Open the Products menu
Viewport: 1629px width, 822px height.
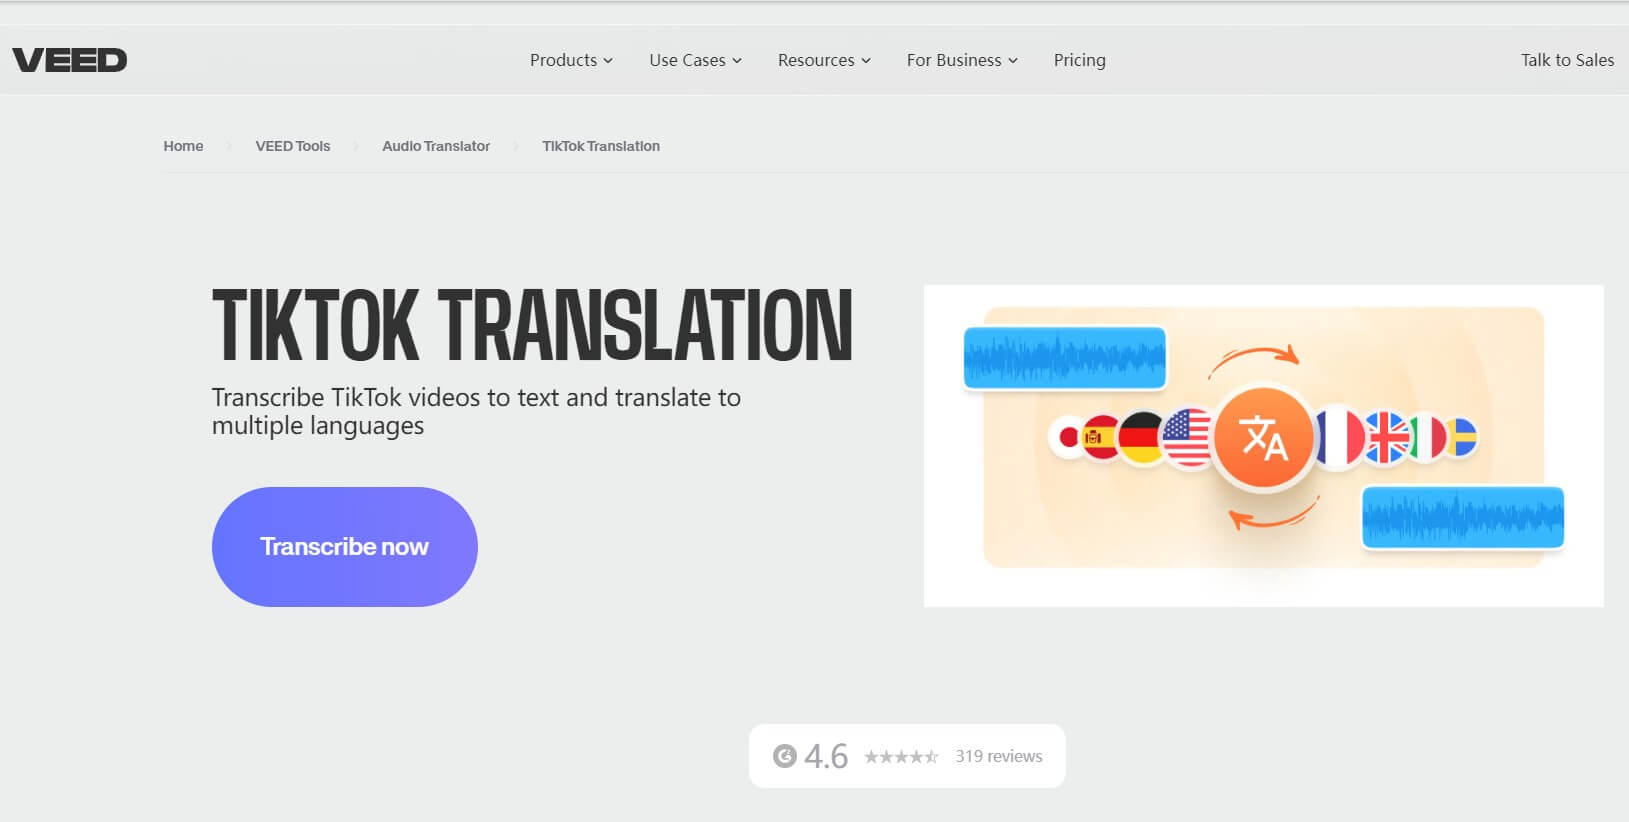[571, 60]
